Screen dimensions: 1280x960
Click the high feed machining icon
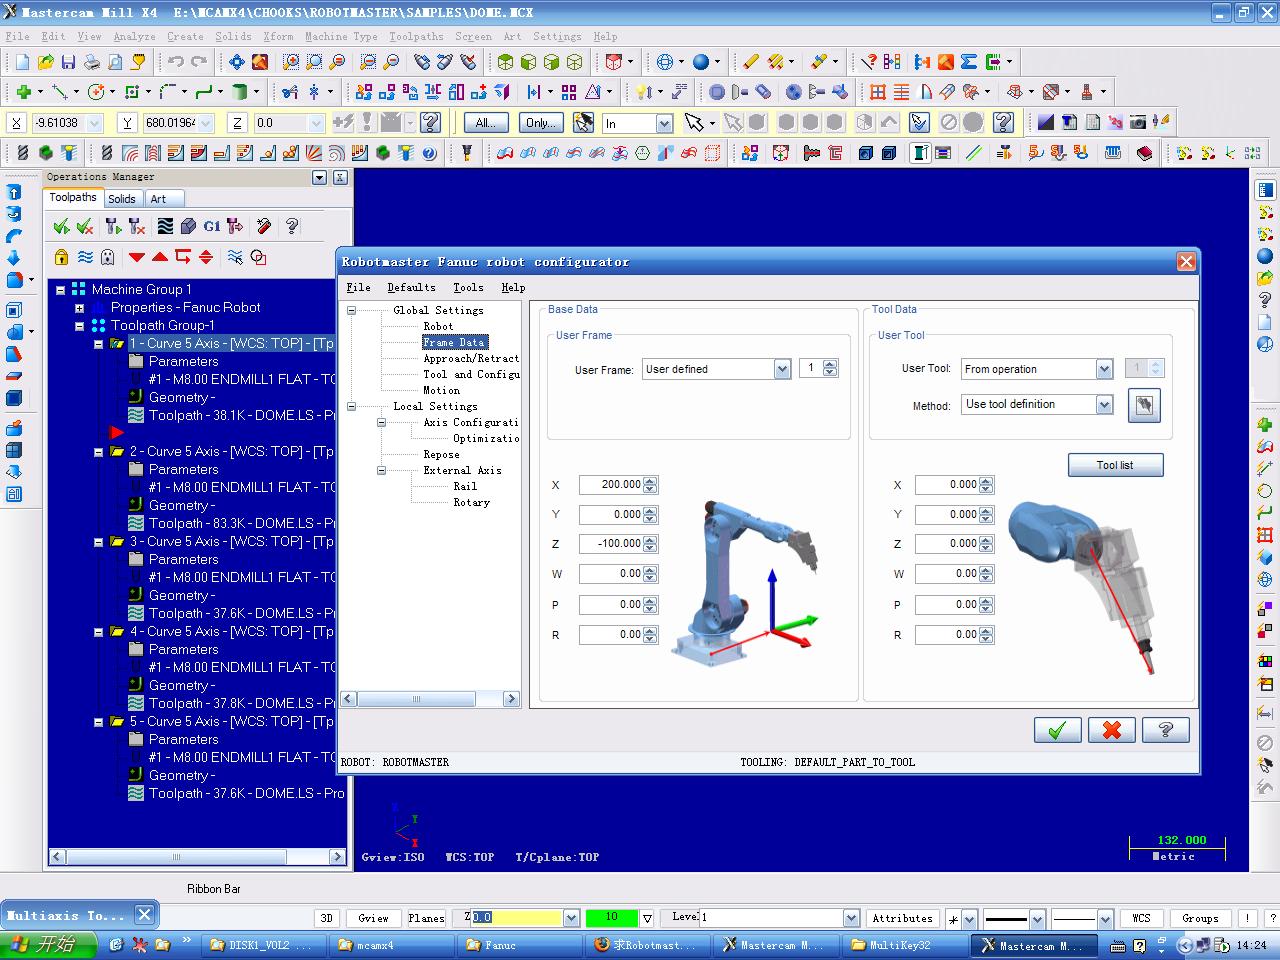pos(235,226)
